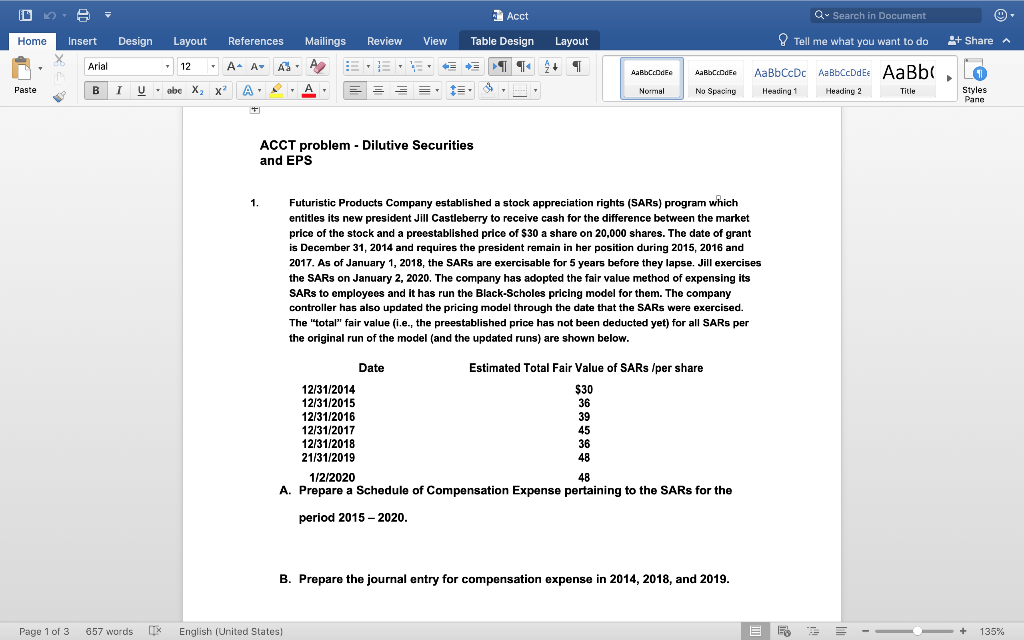This screenshot has width=1024, height=640.
Task: Toggle paragraph marks visibility
Action: pos(578,67)
